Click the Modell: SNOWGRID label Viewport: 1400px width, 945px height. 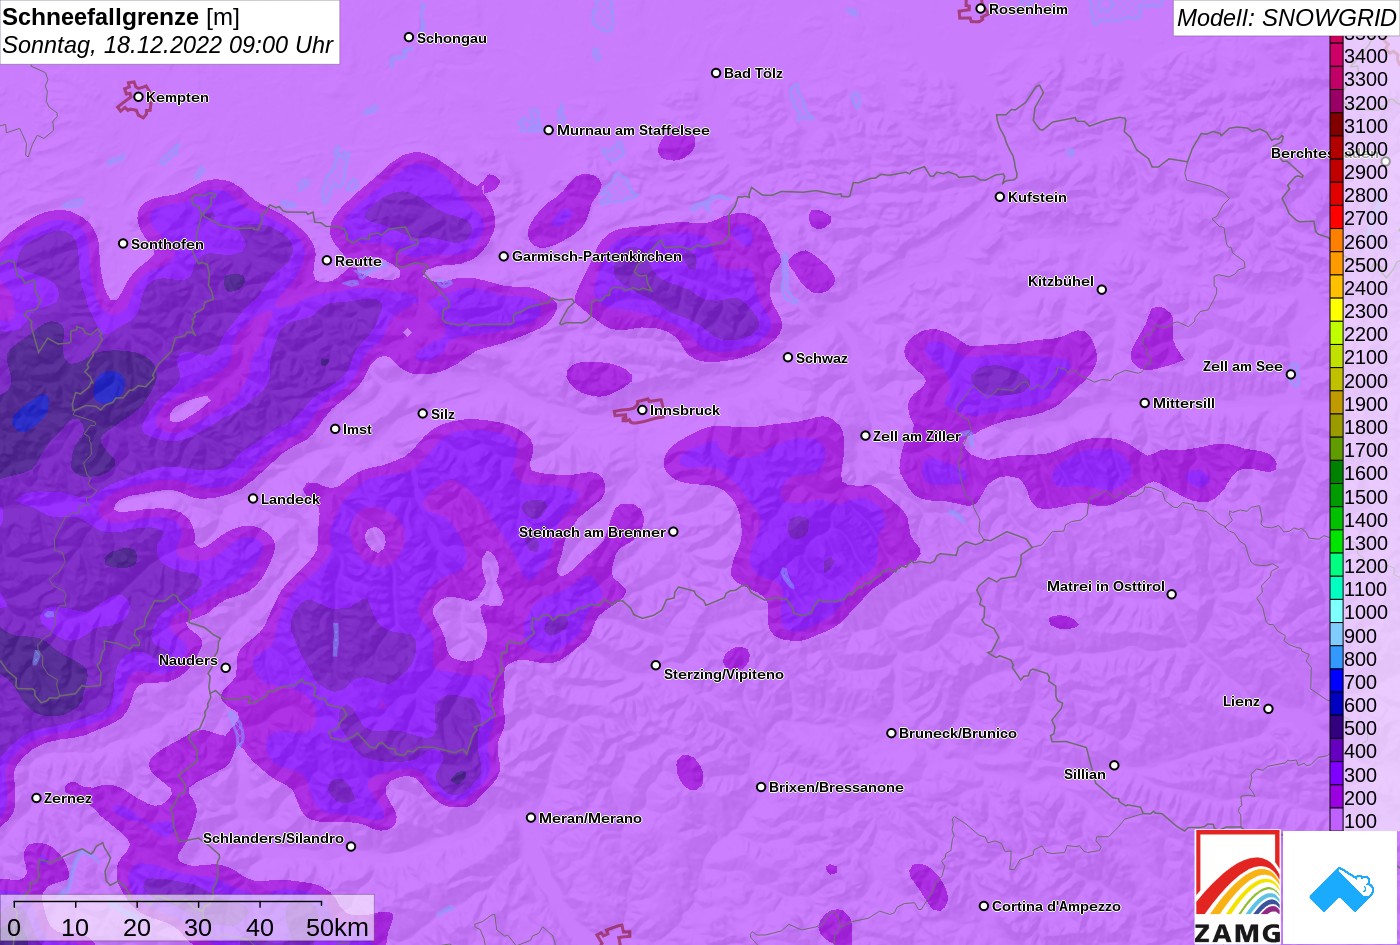pos(1286,17)
